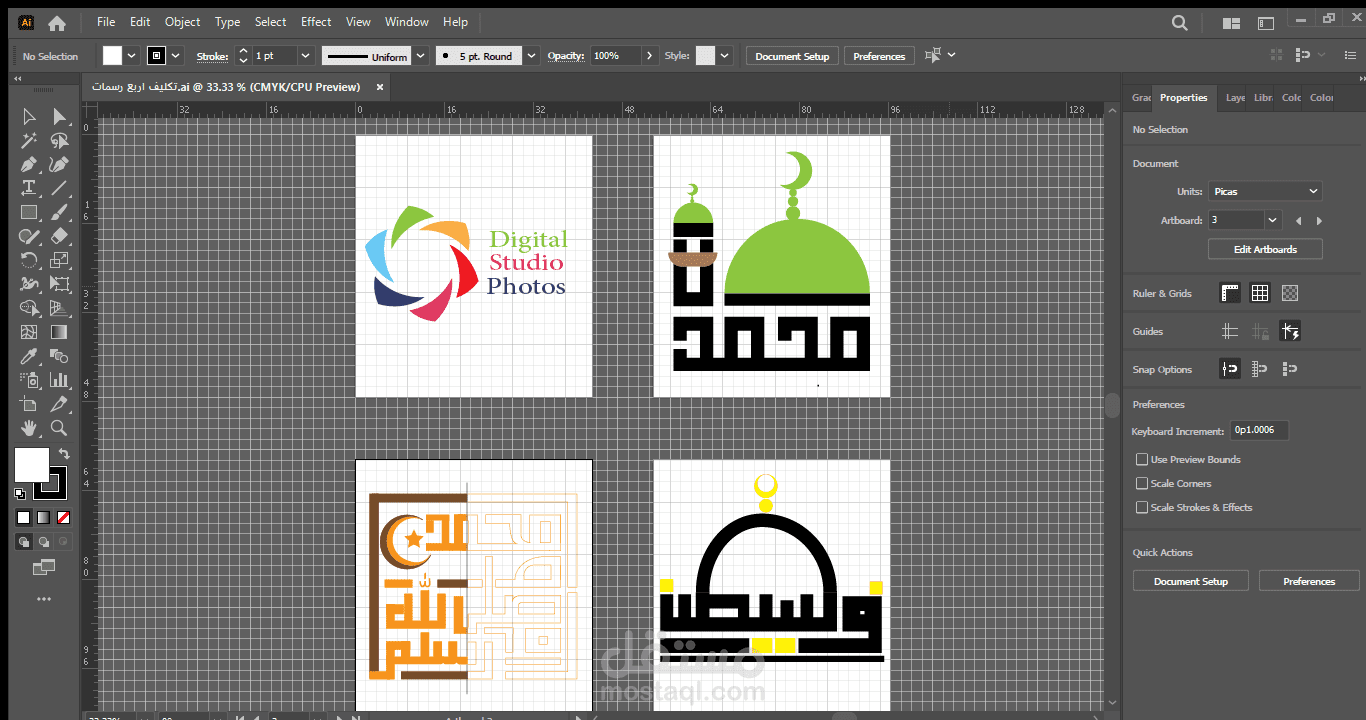
Task: Go to the Home screen icon
Action: (57, 22)
